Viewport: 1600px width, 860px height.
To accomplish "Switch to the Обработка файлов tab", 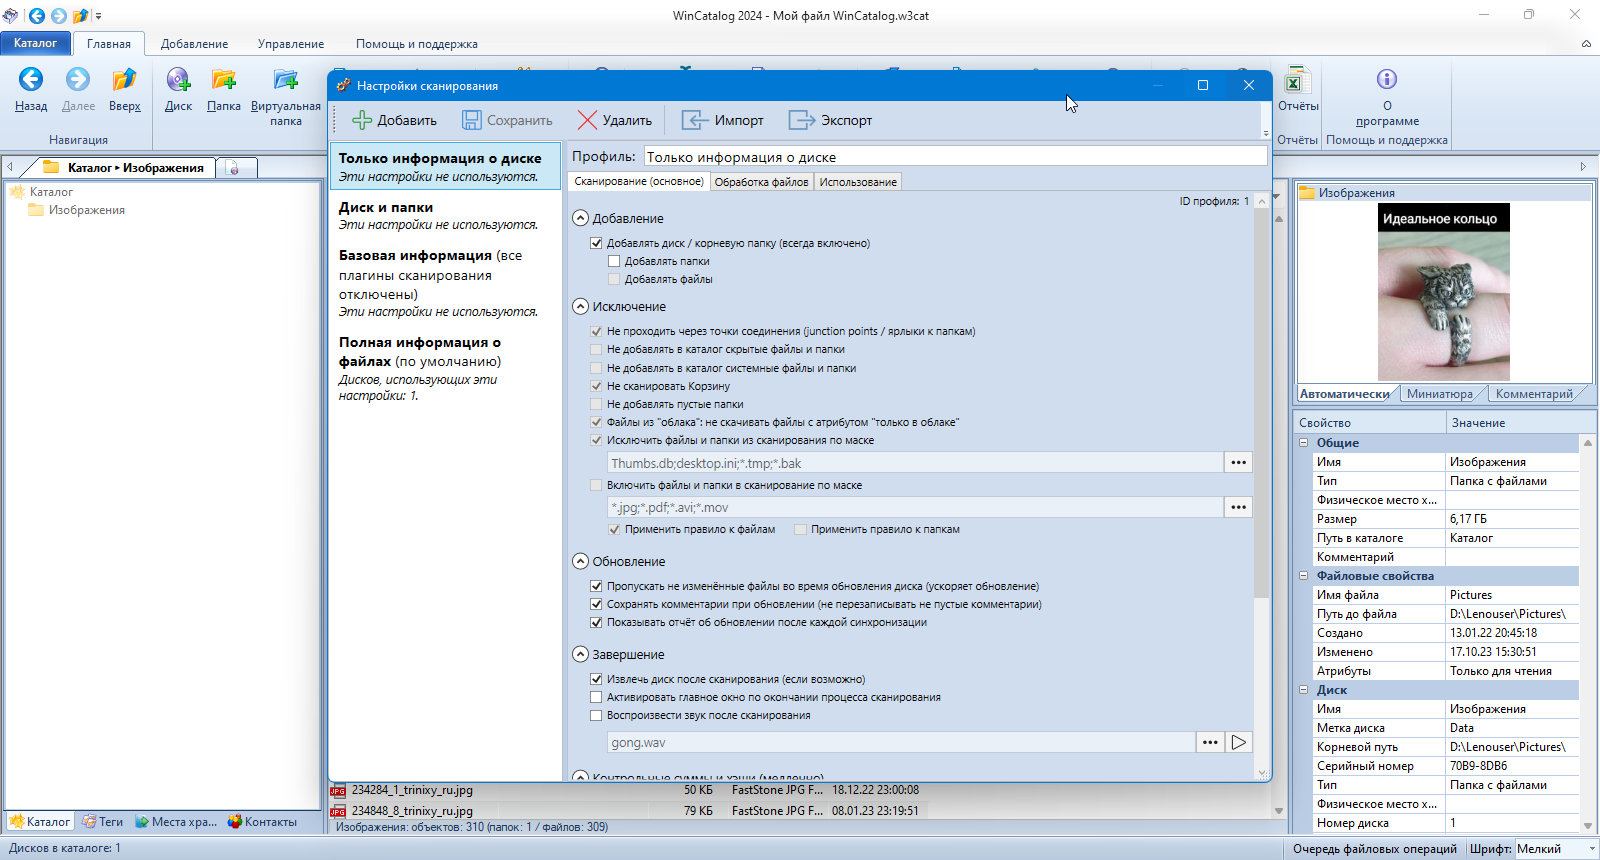I will (761, 182).
